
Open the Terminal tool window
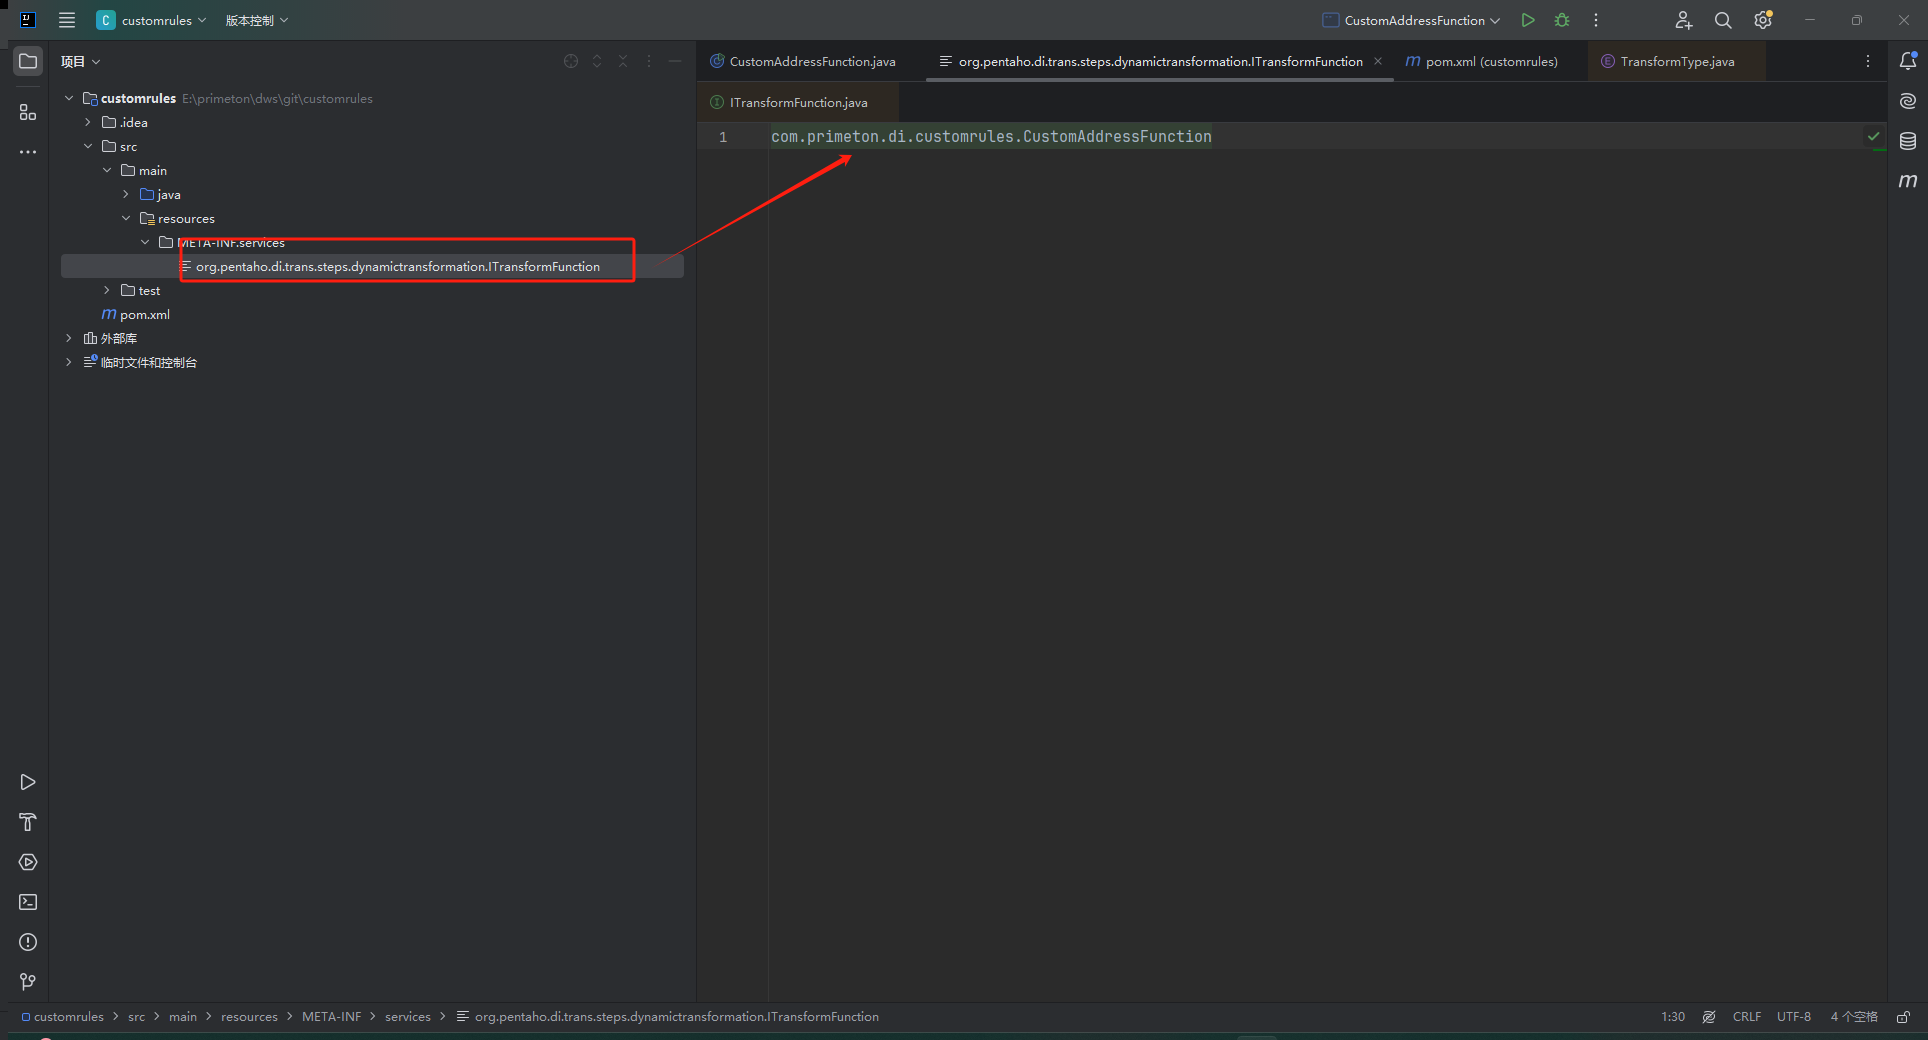click(28, 902)
